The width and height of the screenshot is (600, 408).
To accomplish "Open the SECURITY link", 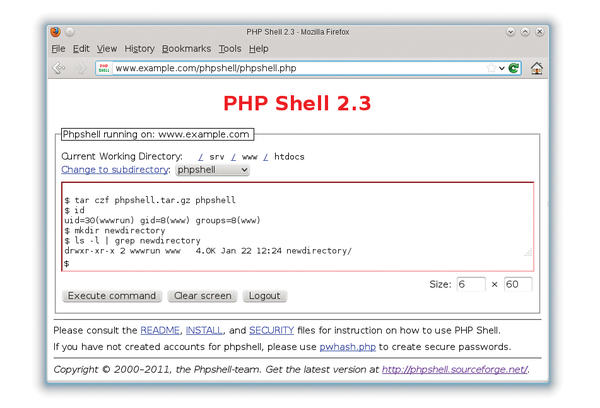I will (271, 330).
